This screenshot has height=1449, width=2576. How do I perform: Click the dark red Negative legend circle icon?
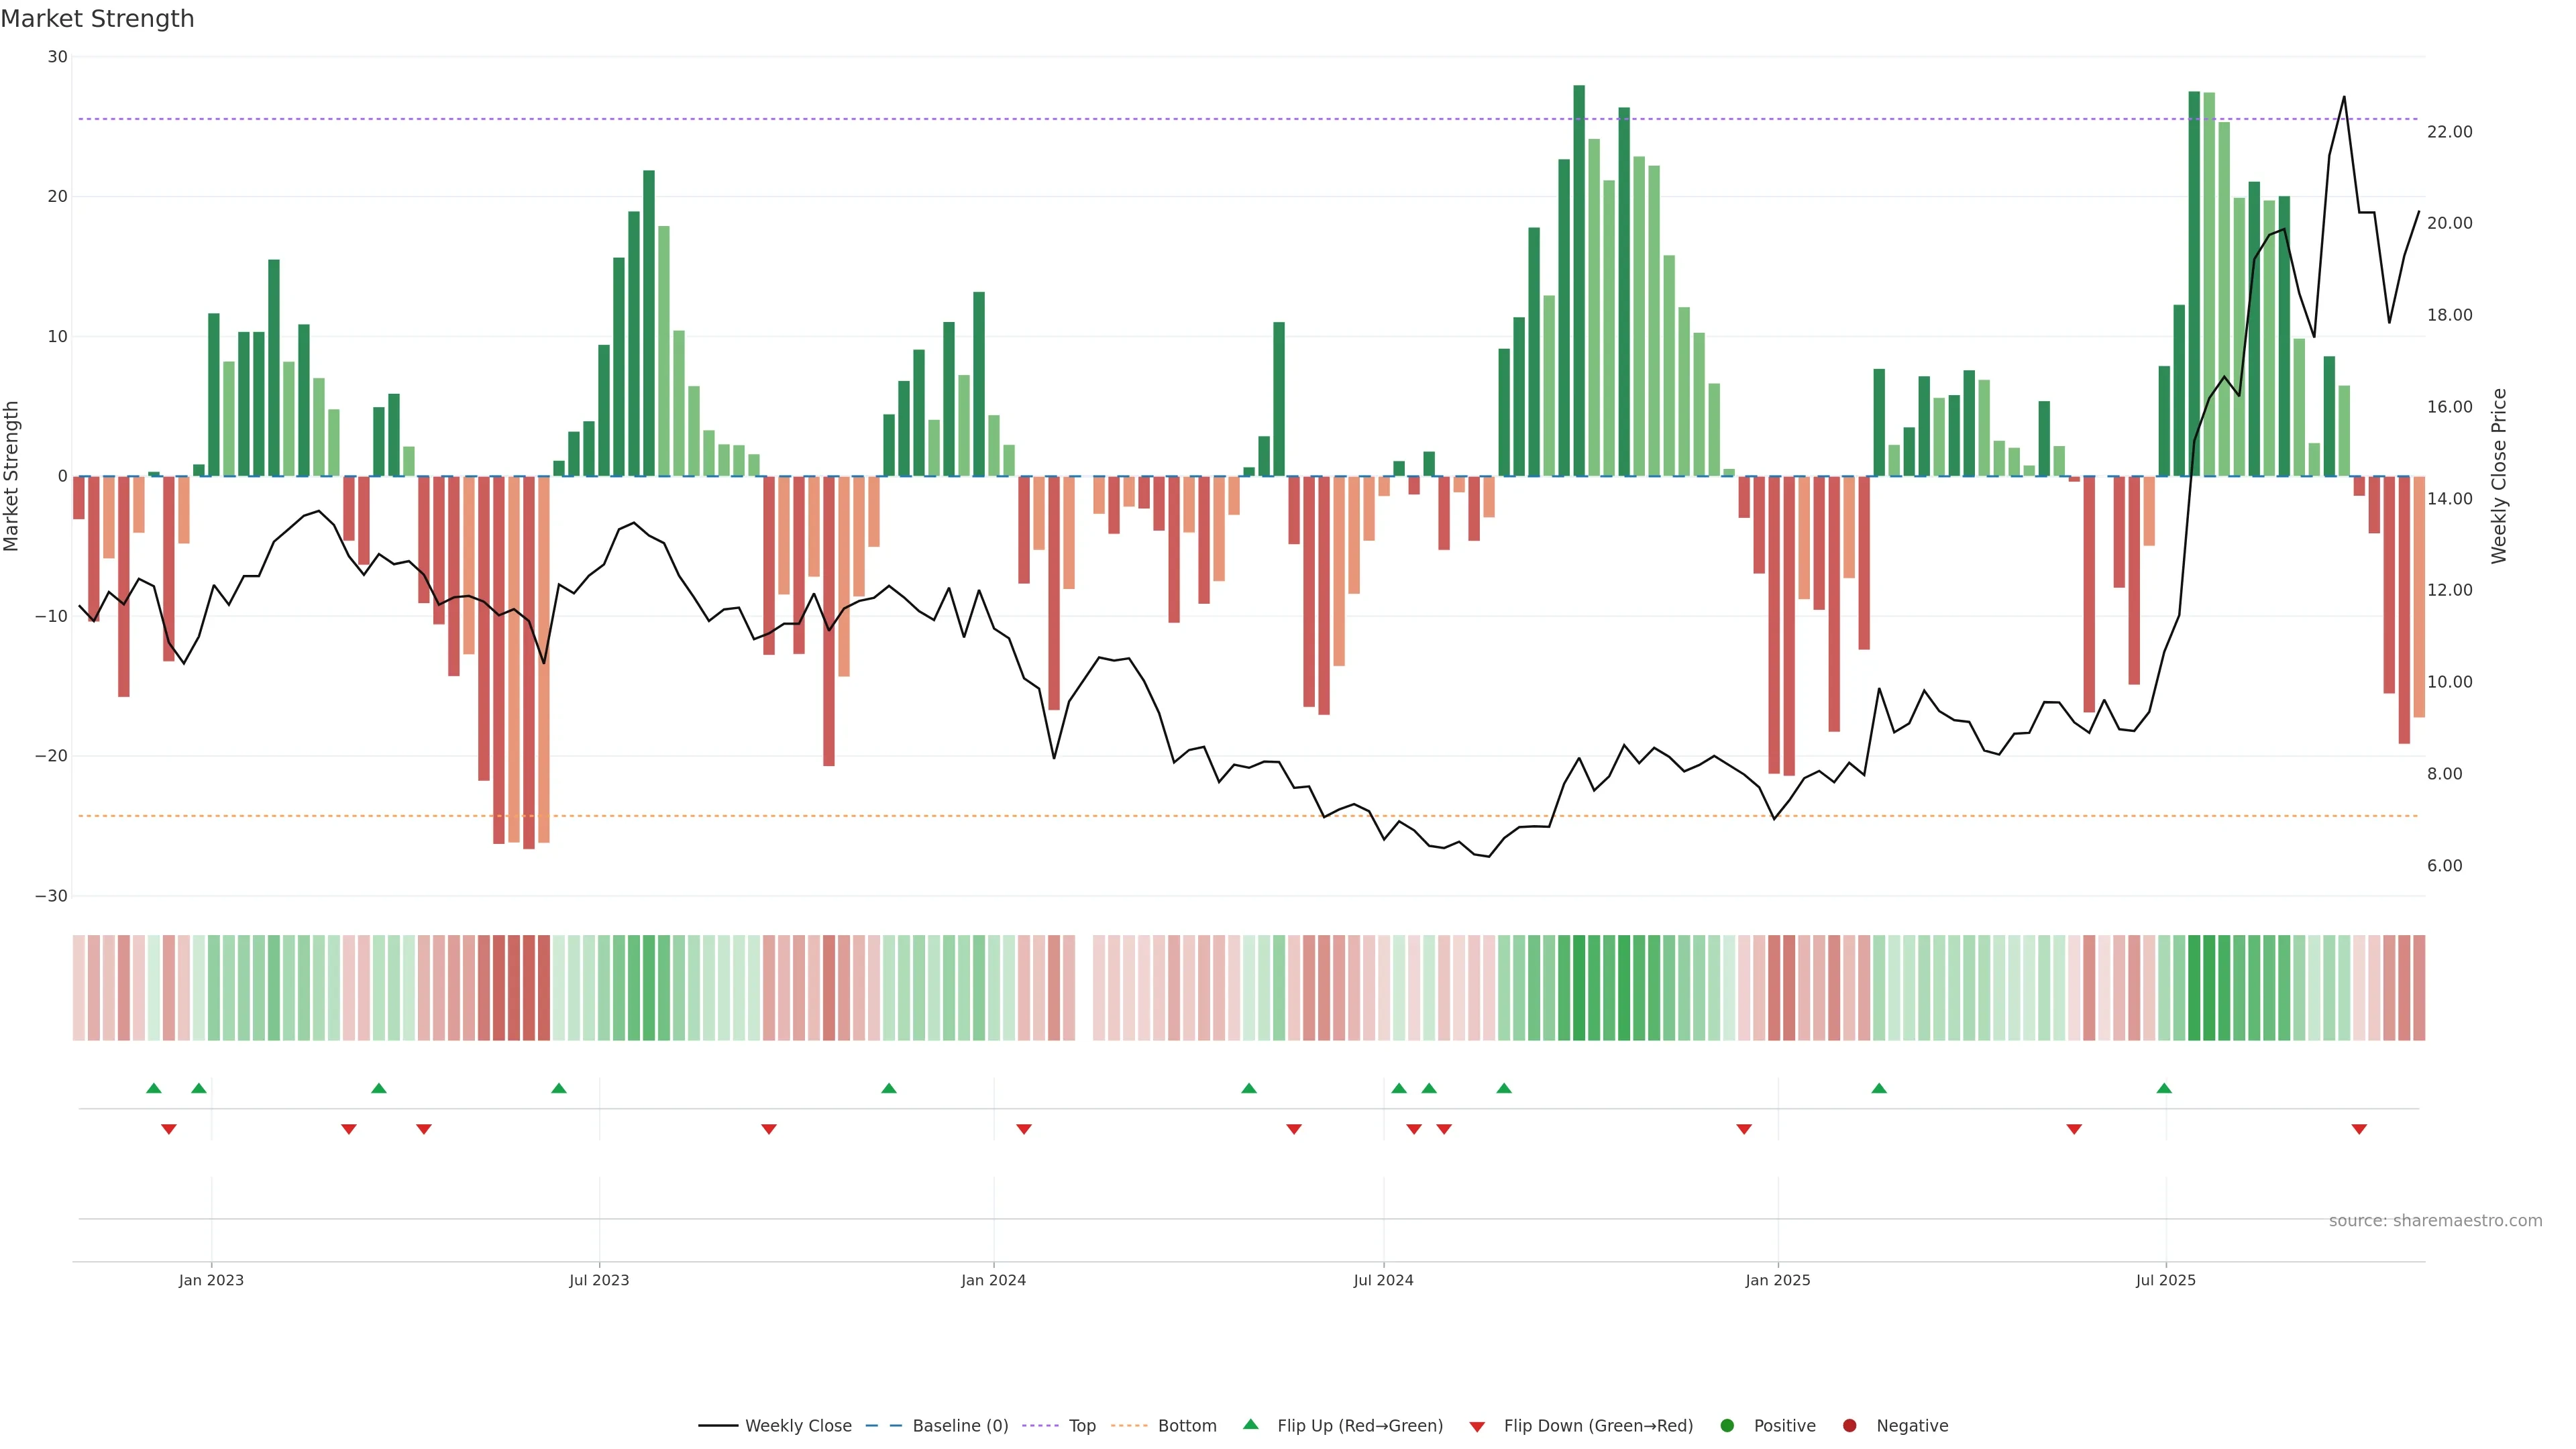pos(1849,1426)
